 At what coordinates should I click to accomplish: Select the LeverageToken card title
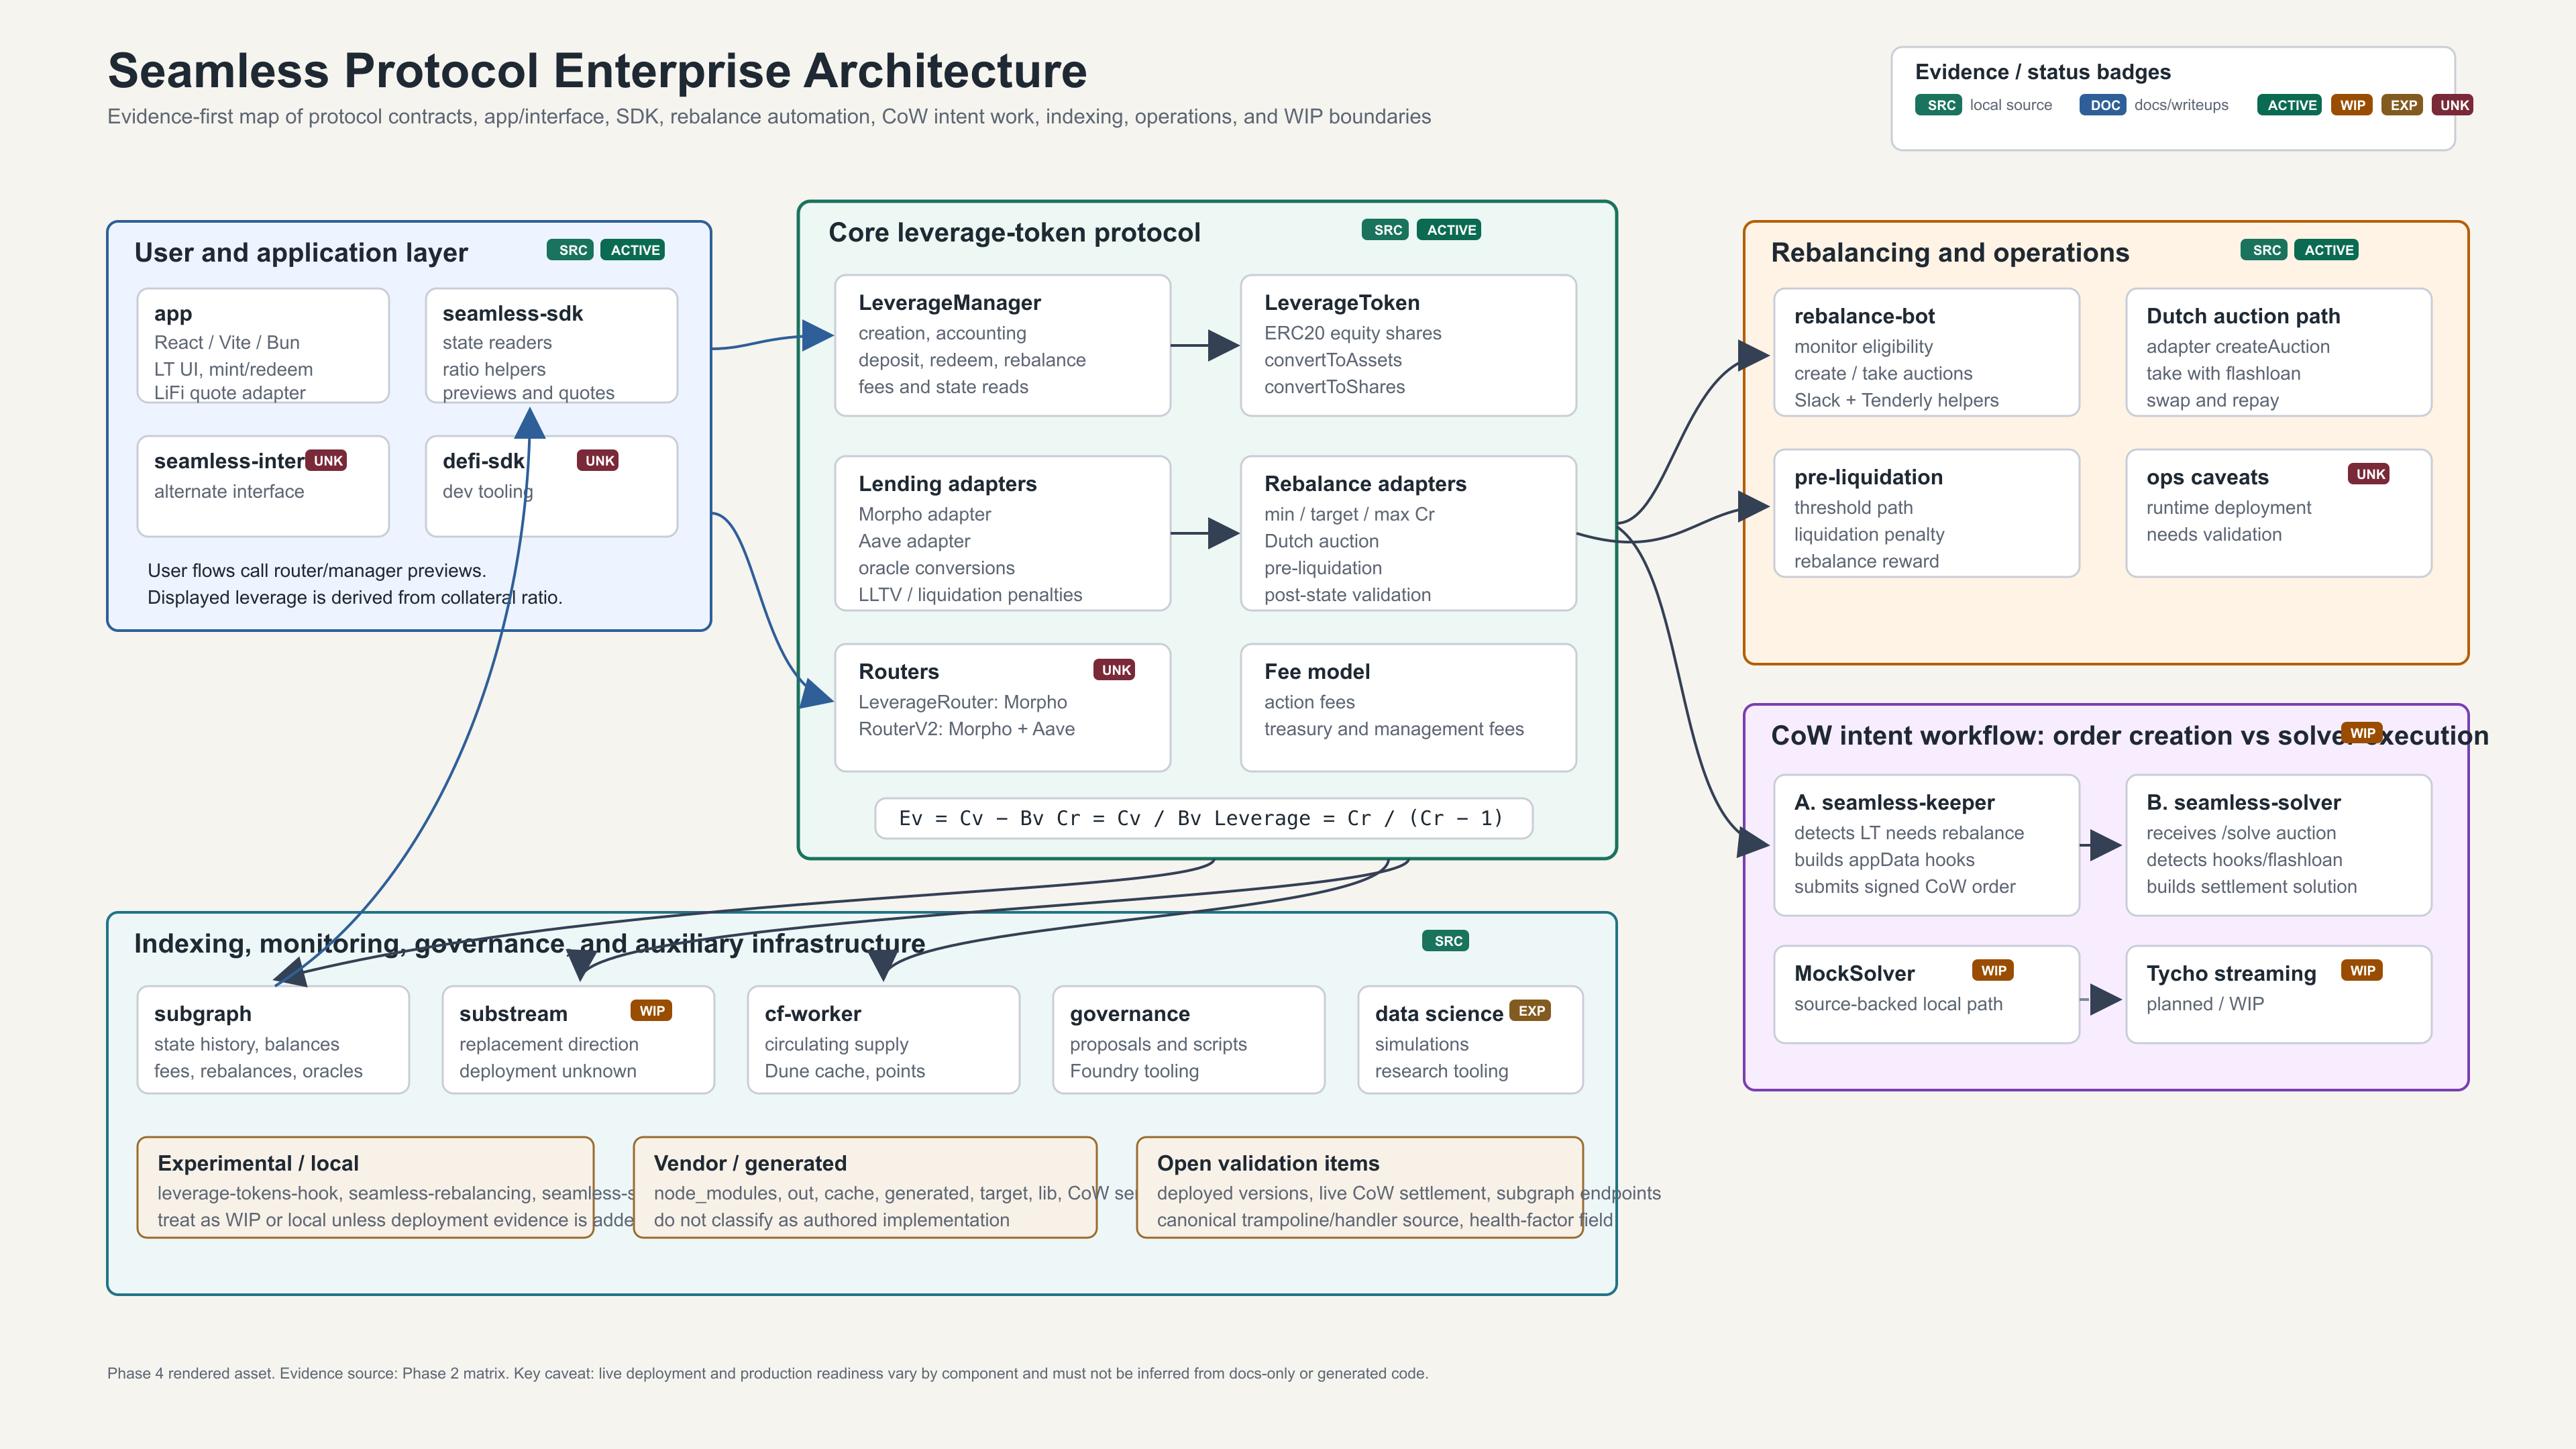coord(1342,303)
